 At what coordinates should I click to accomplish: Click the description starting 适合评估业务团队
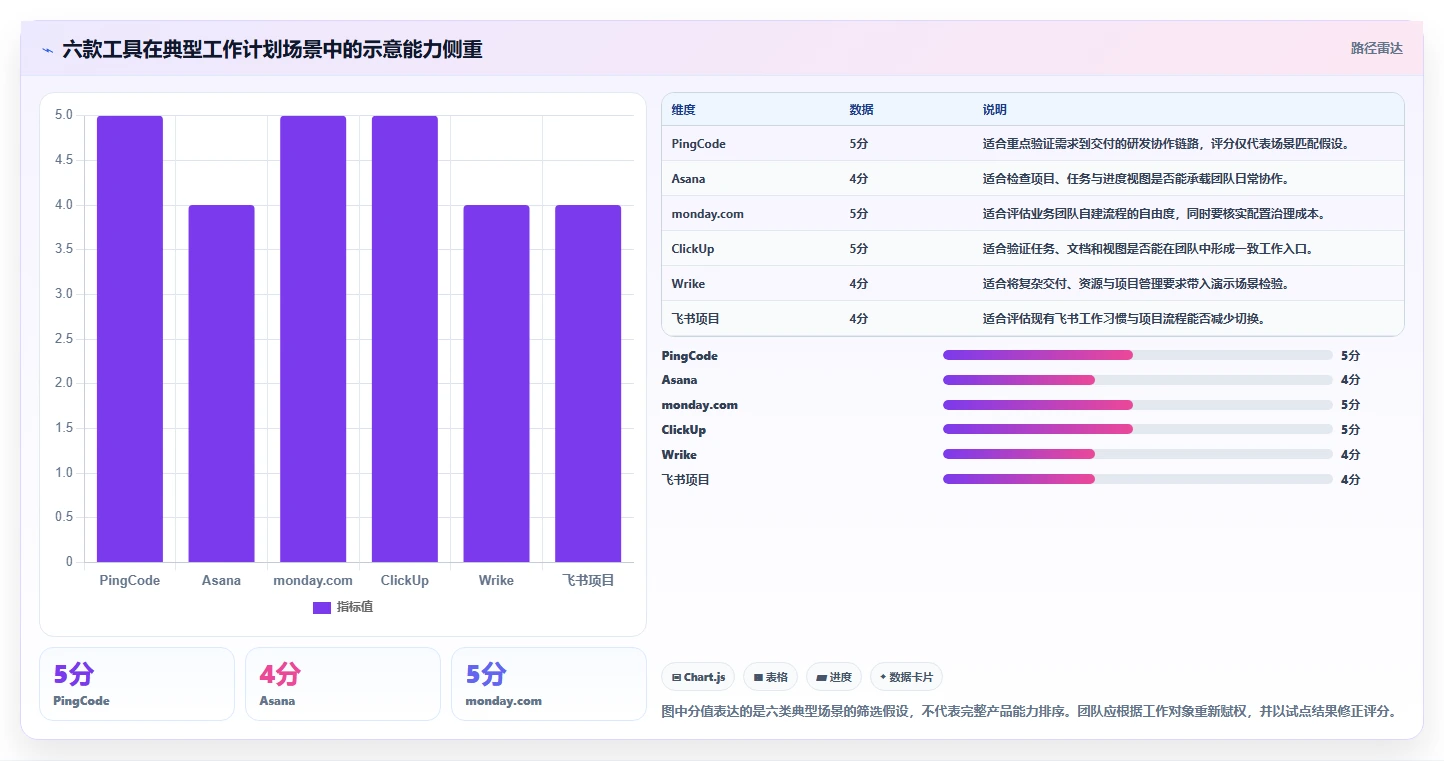coord(1155,214)
